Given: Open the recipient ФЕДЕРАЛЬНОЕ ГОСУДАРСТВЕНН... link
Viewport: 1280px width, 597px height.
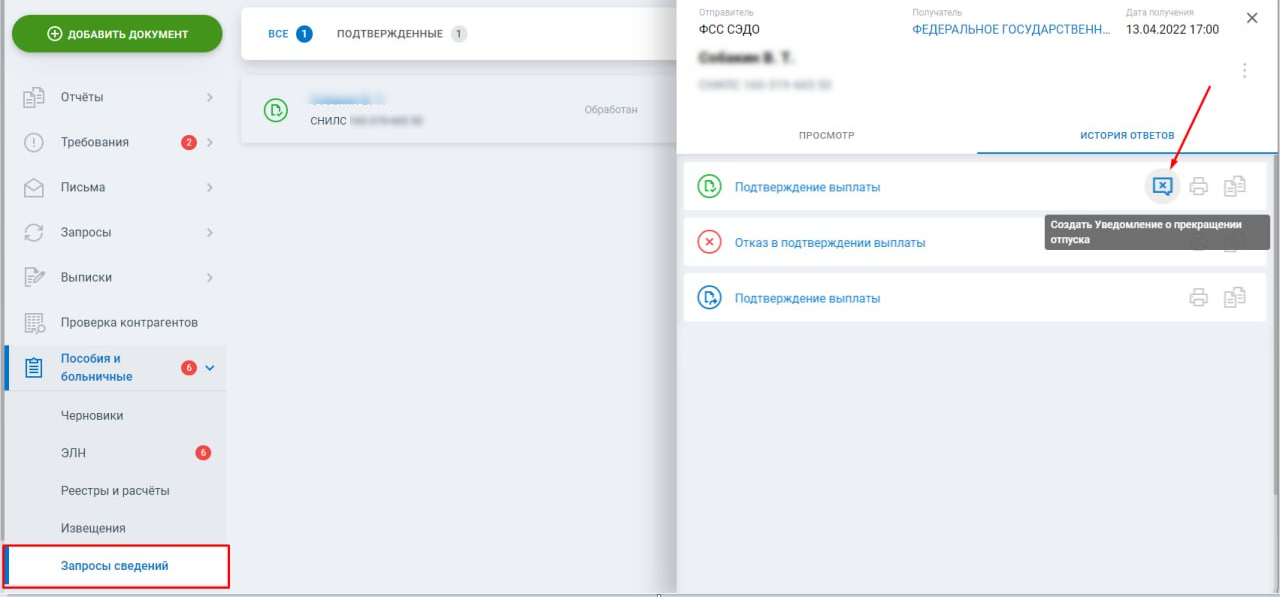Looking at the screenshot, I should click(1011, 30).
